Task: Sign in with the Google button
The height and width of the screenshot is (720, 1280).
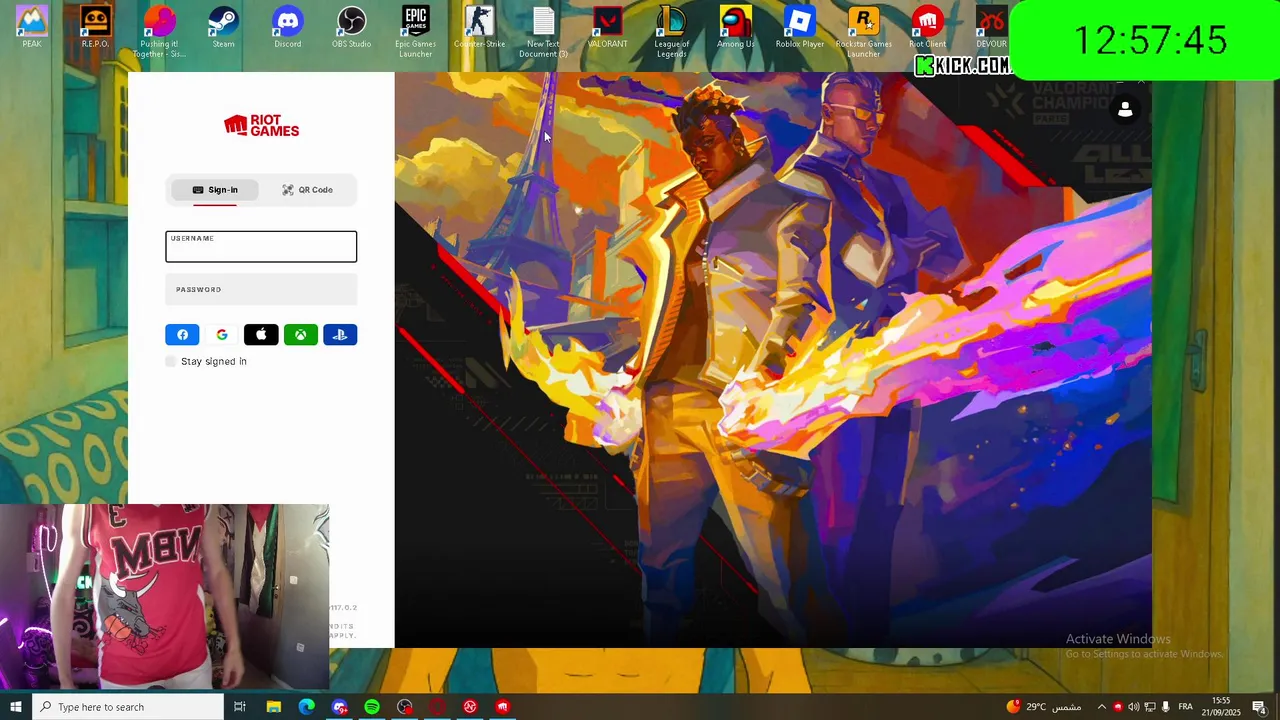Action: (222, 335)
